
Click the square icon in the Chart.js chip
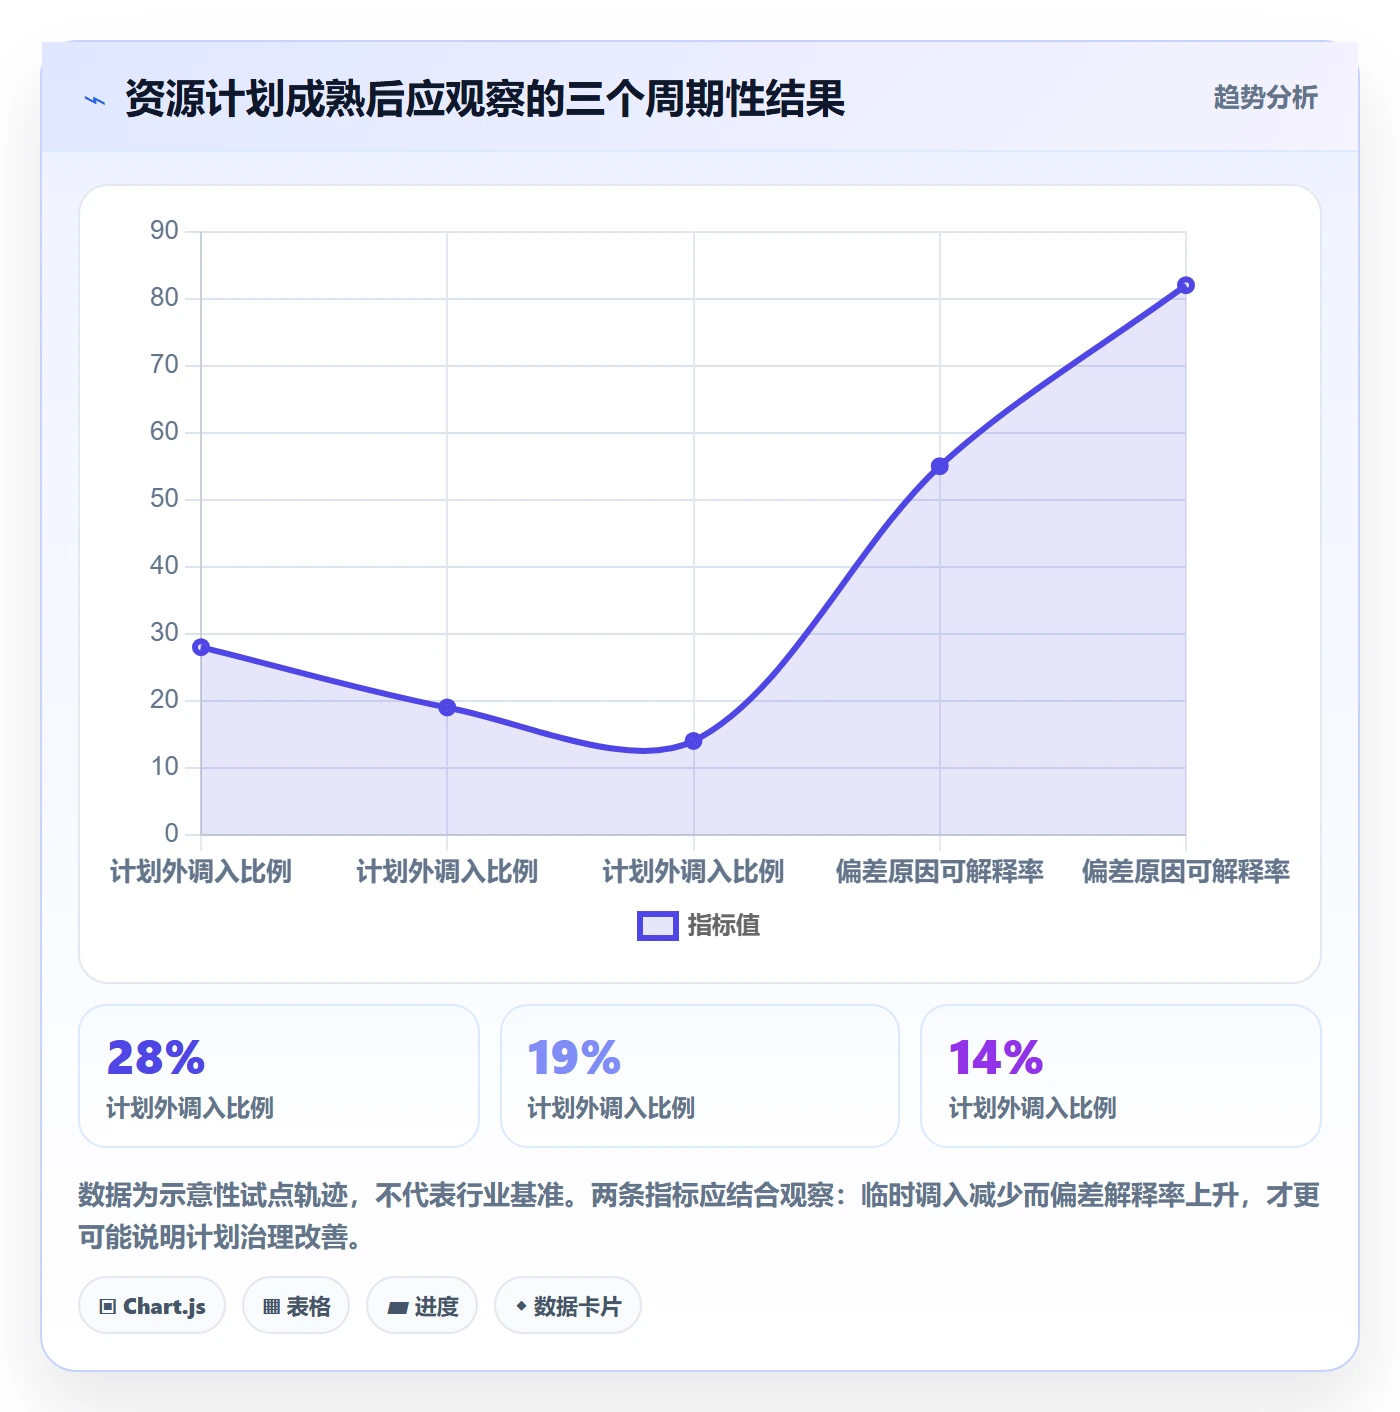108,1307
